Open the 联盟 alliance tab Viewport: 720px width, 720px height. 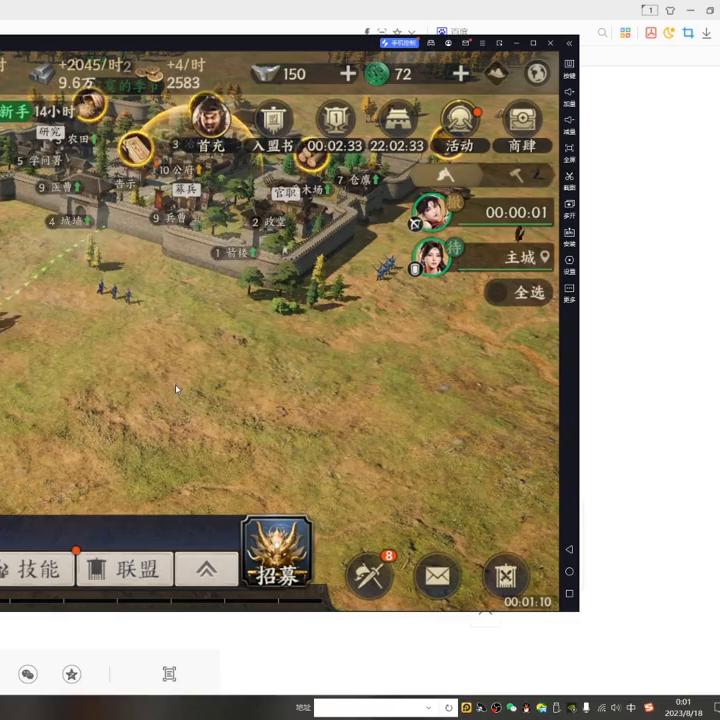(x=125, y=569)
